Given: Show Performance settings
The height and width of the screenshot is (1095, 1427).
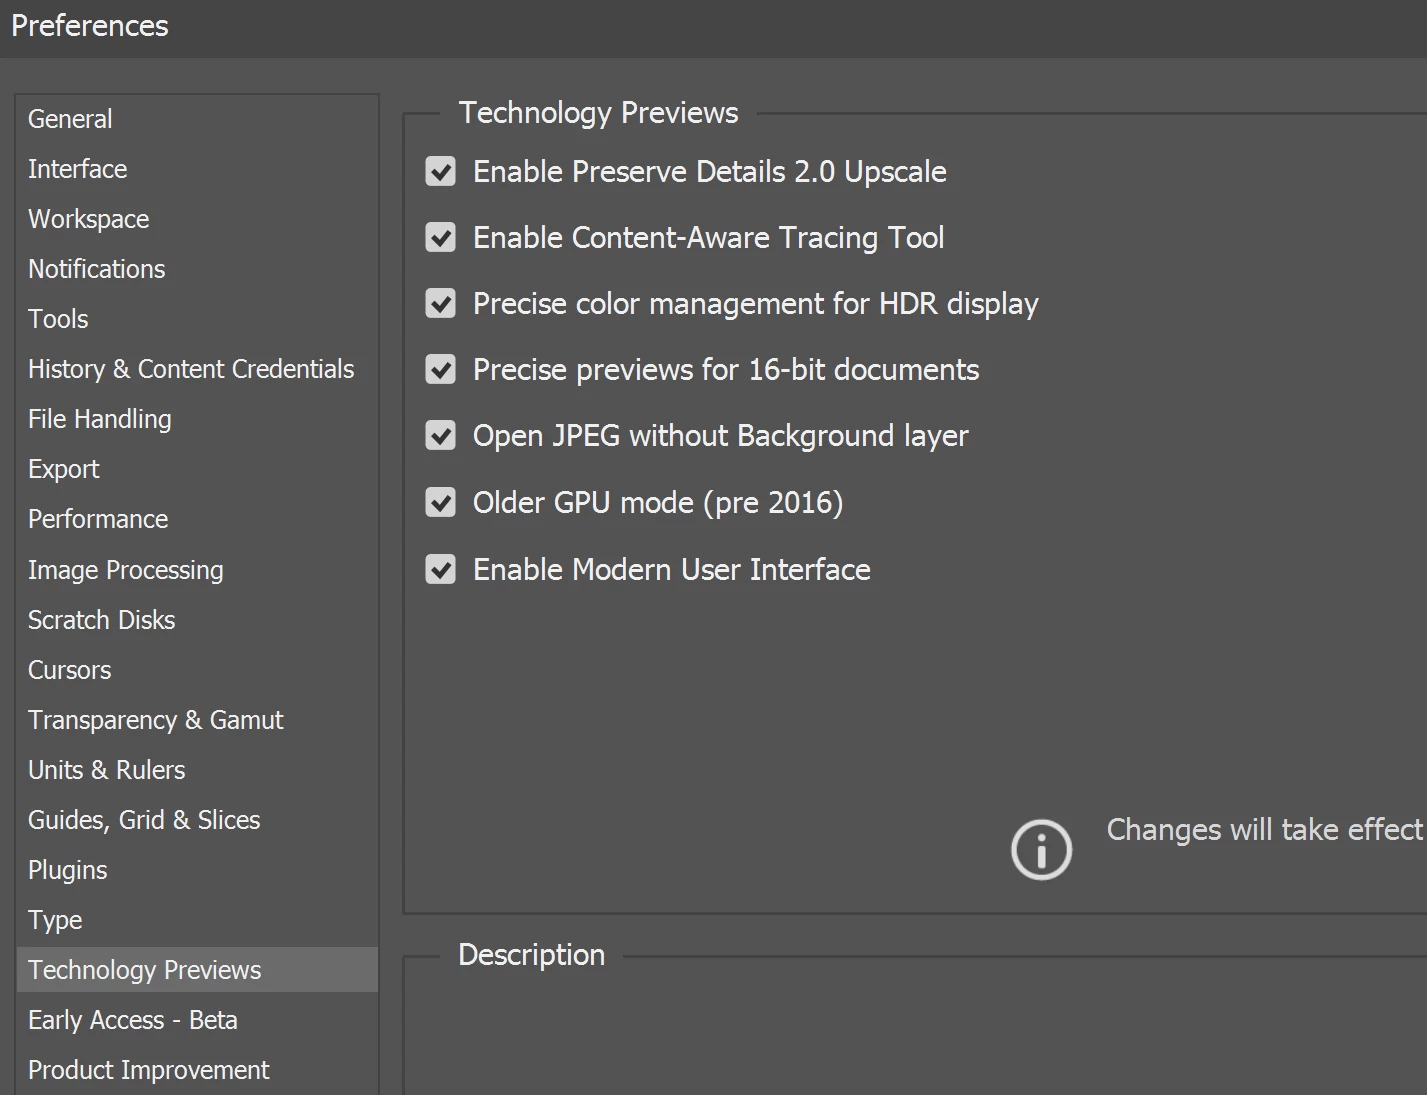Looking at the screenshot, I should pyautogui.click(x=98, y=519).
